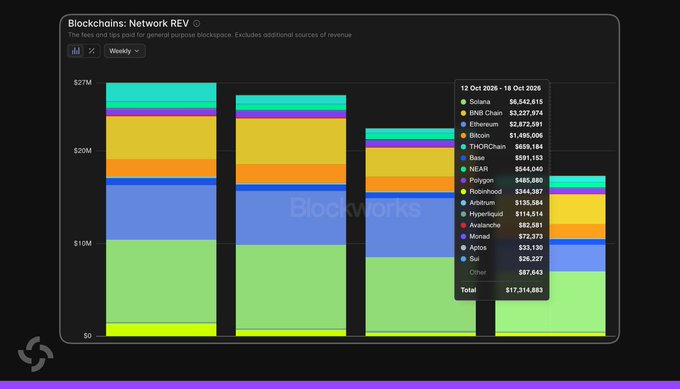
Task: Click the Hyperliquid legend dot in tooltip
Action: click(463, 214)
